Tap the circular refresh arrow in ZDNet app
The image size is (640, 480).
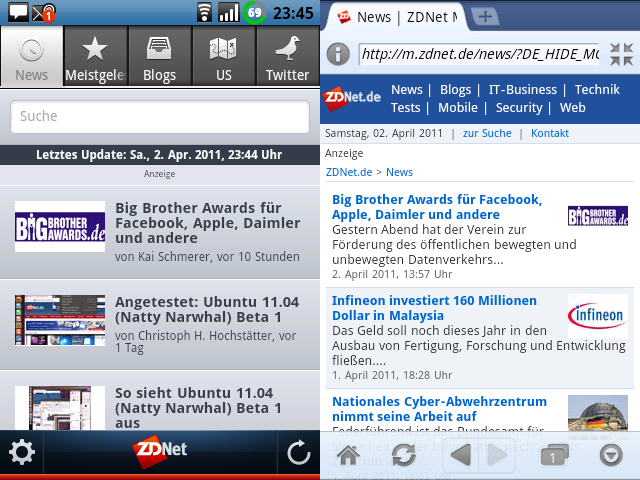tap(299, 452)
